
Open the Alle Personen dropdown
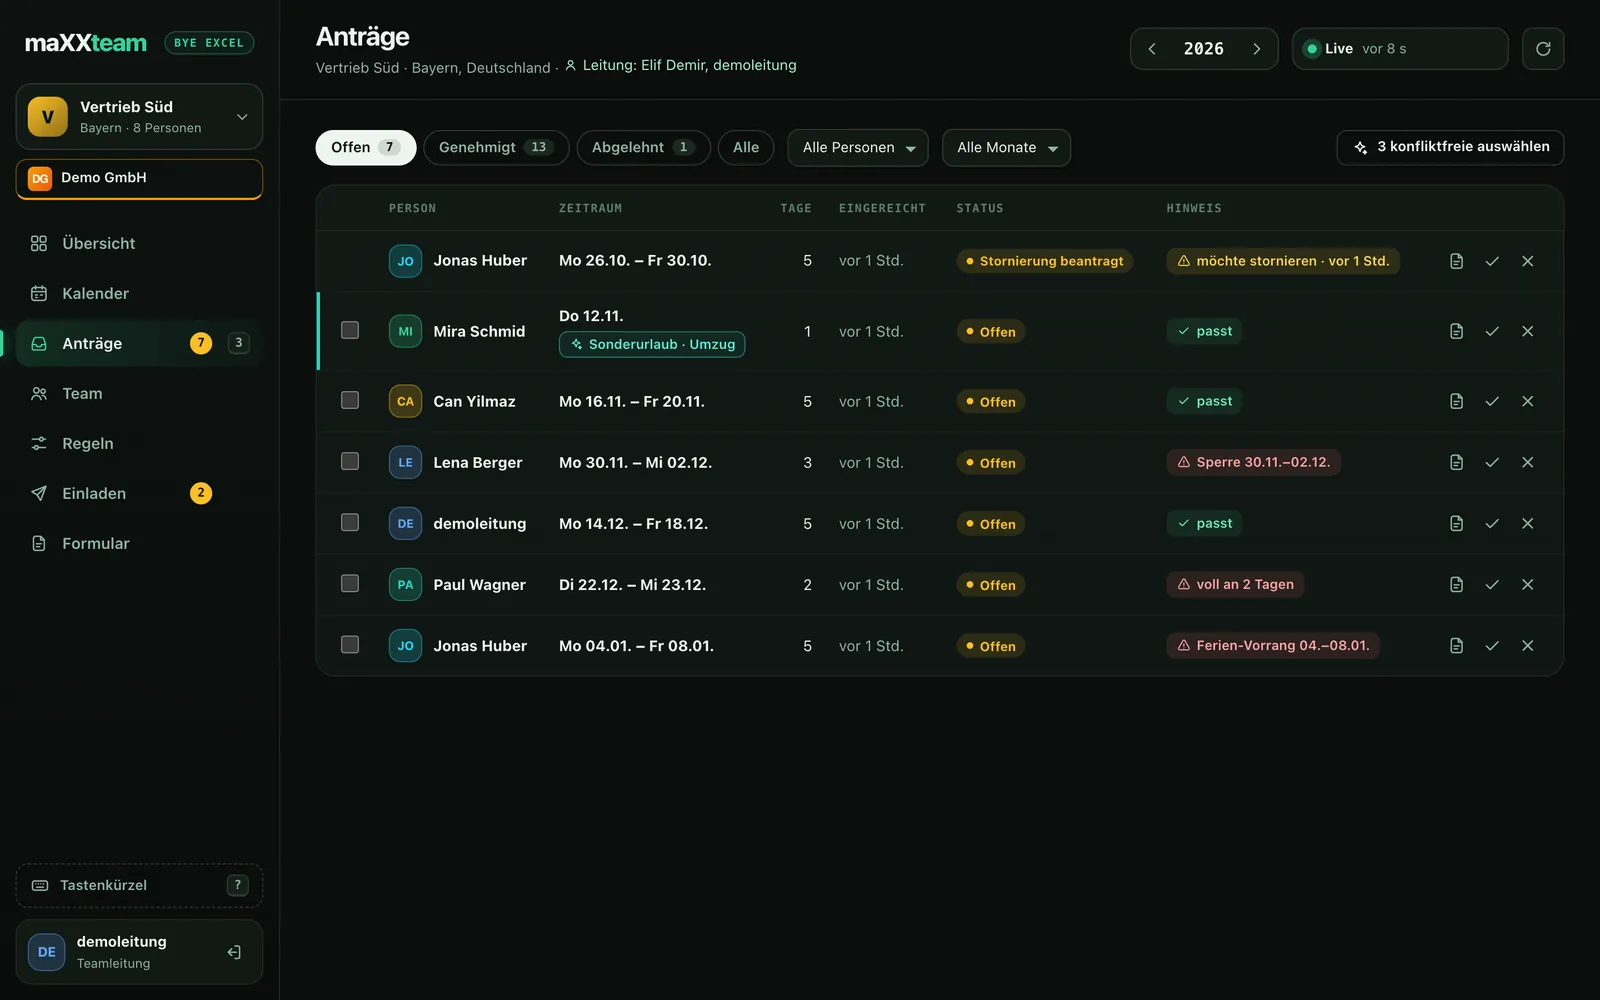pyautogui.click(x=858, y=148)
